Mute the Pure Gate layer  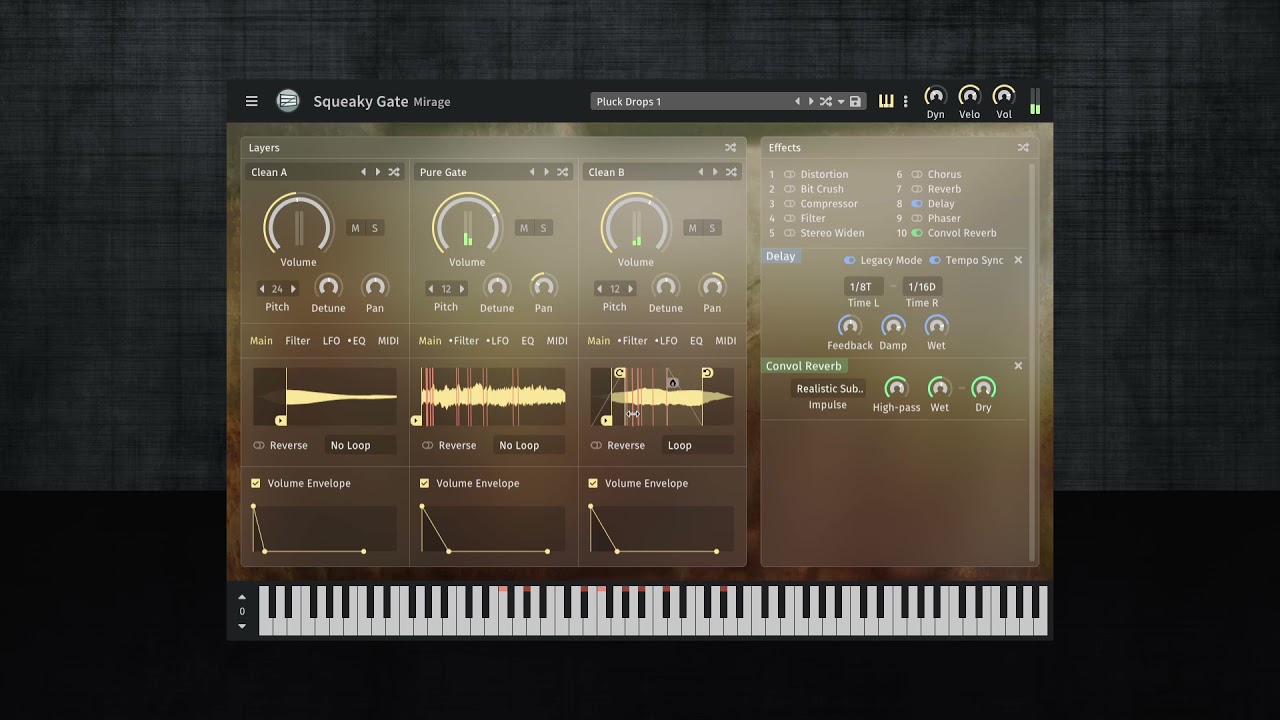click(x=523, y=228)
